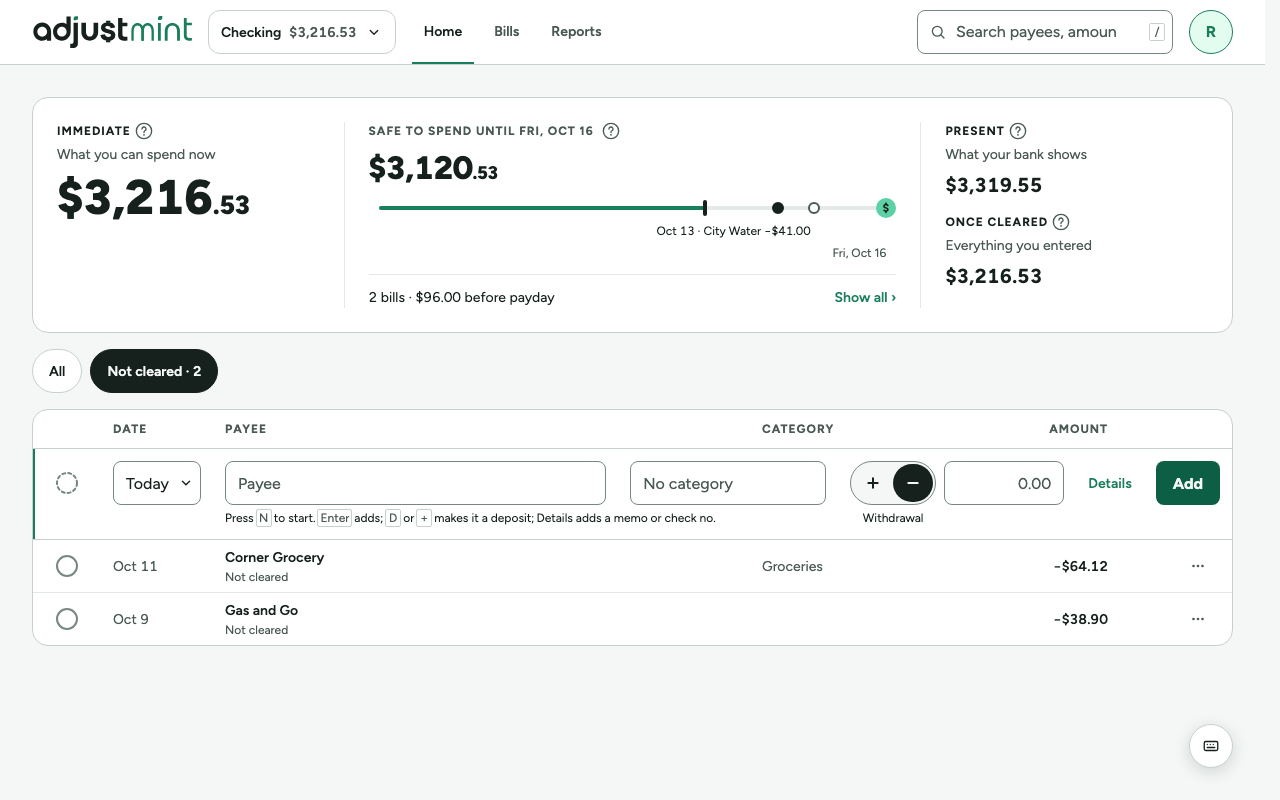Click Show all bills link
Screen dimensions: 1280x800
(x=865, y=297)
